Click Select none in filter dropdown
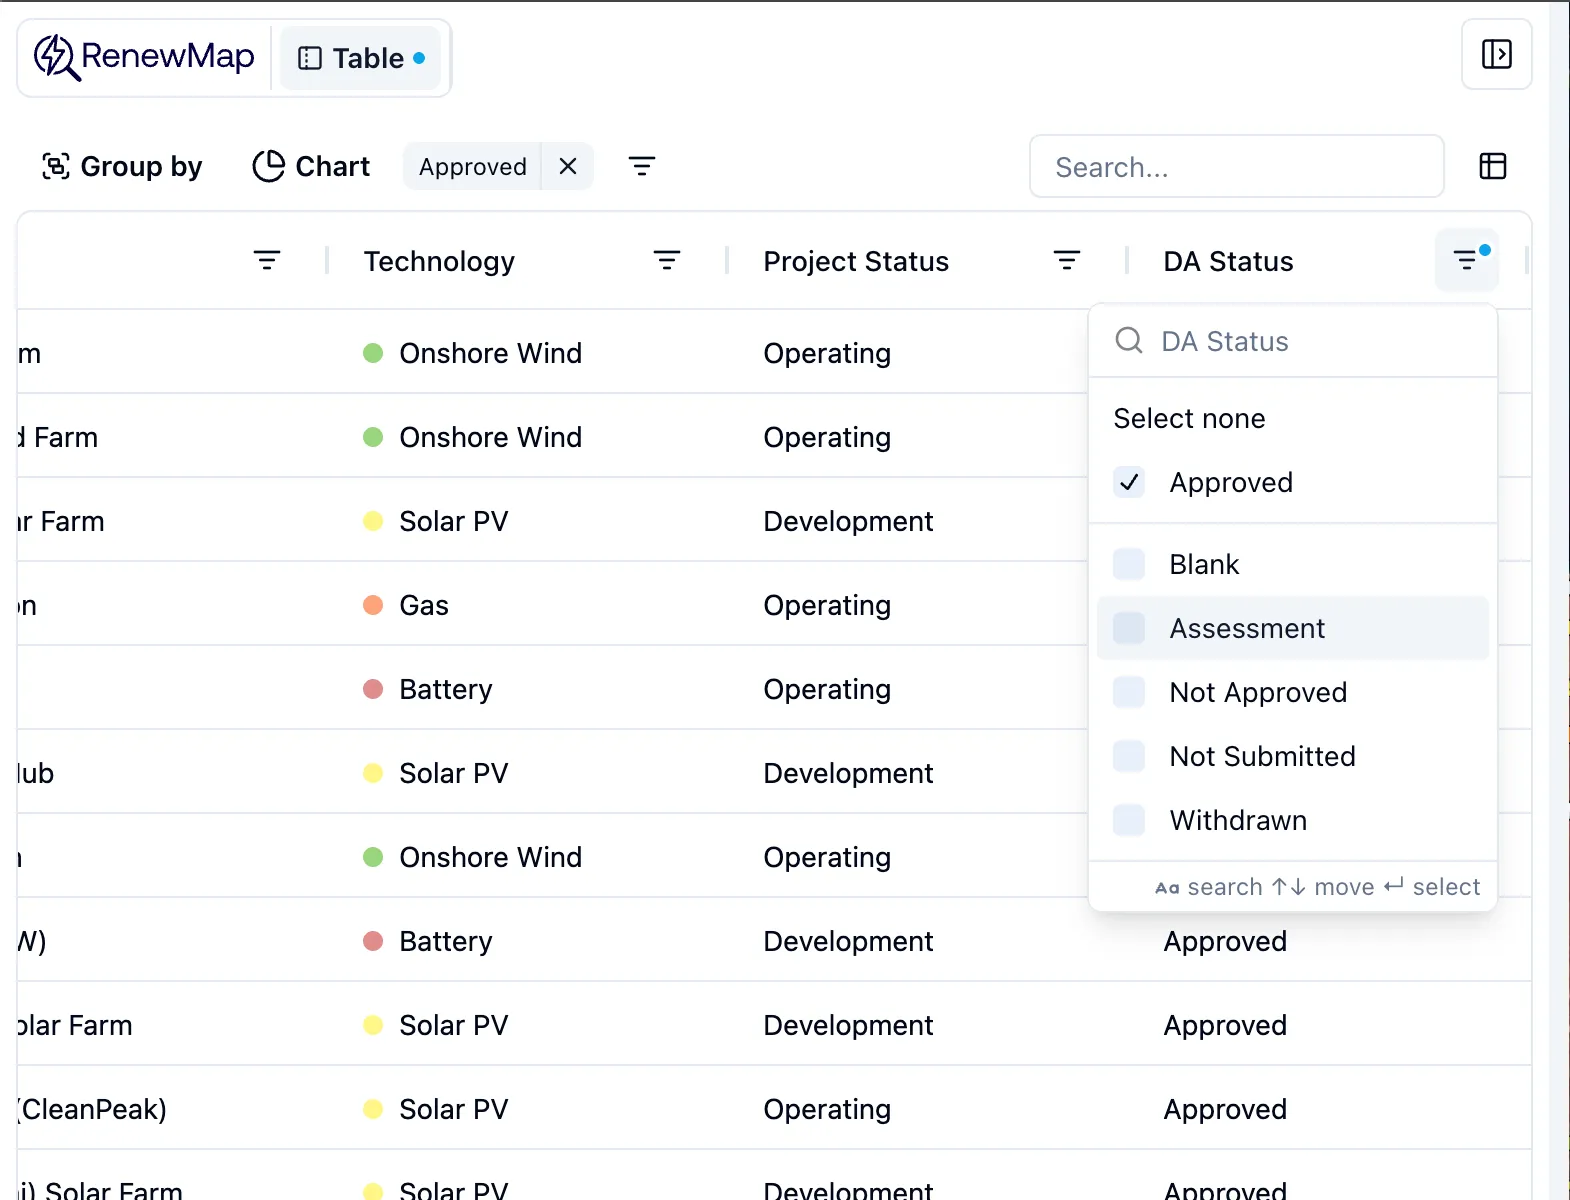 point(1189,418)
